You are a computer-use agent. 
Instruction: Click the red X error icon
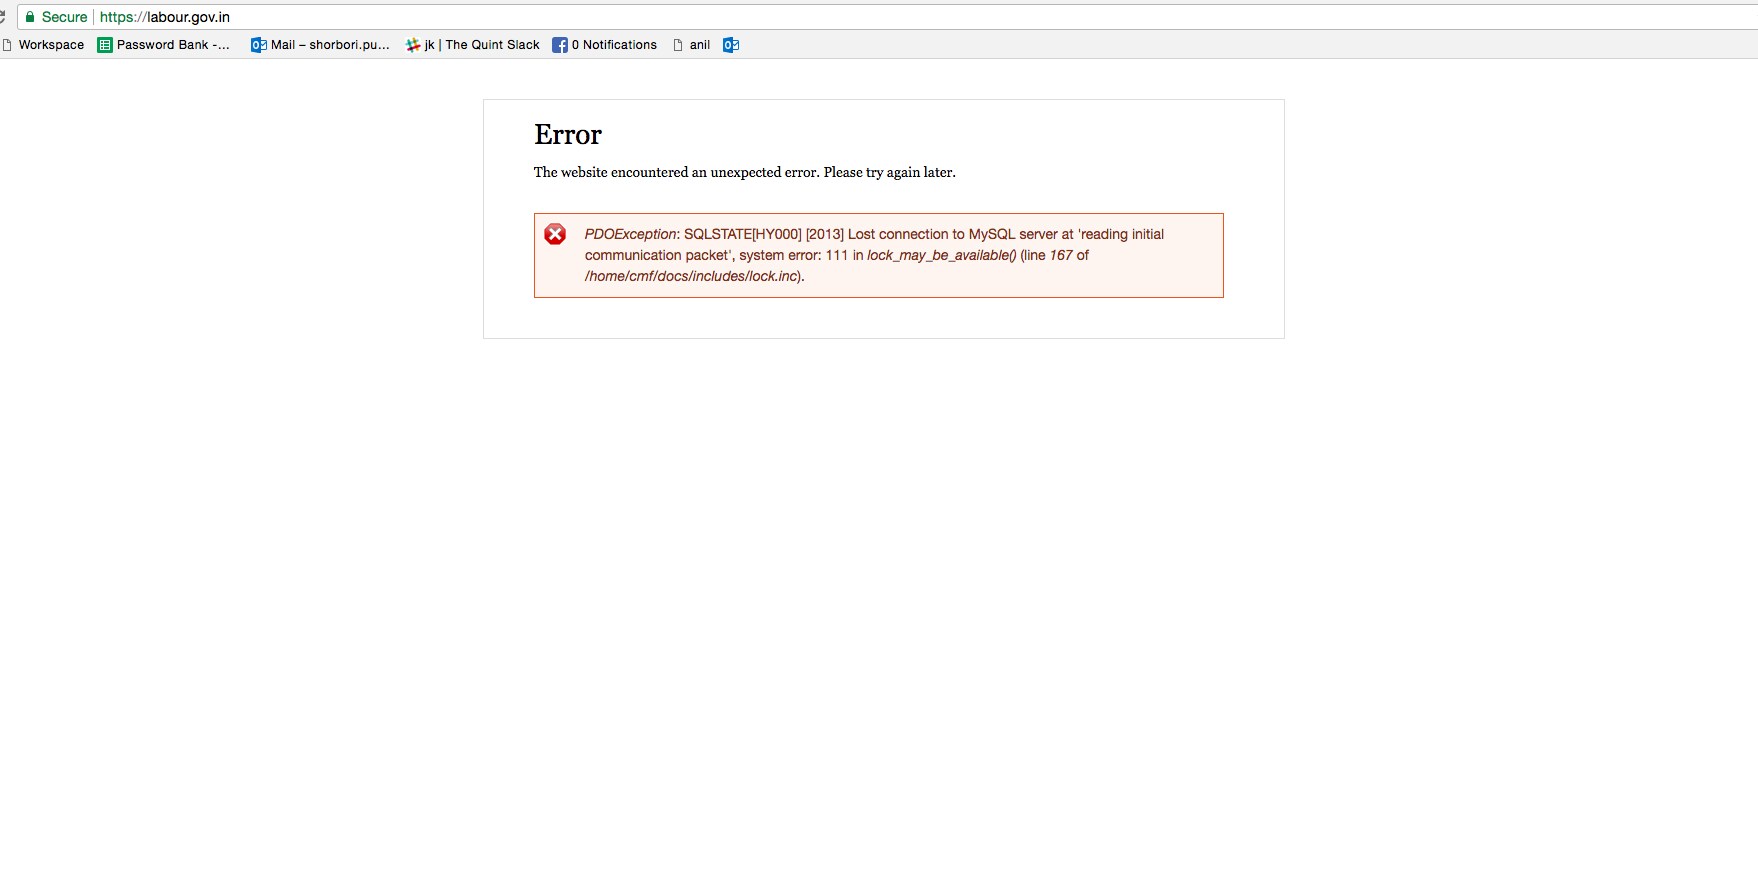(x=555, y=234)
